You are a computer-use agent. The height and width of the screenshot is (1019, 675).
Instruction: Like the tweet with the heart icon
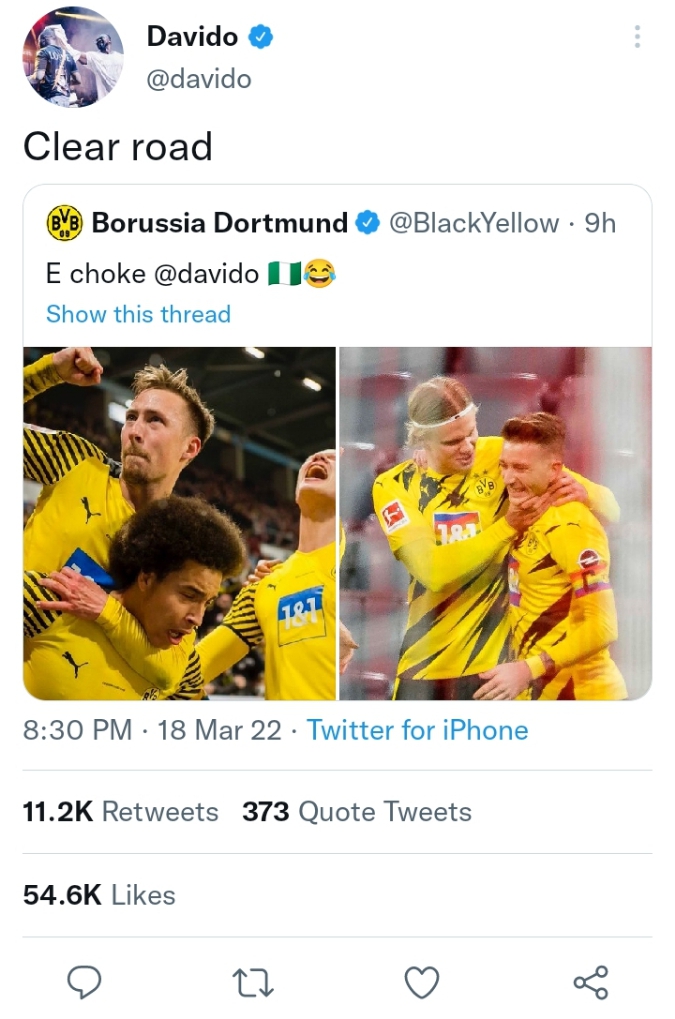point(421,983)
